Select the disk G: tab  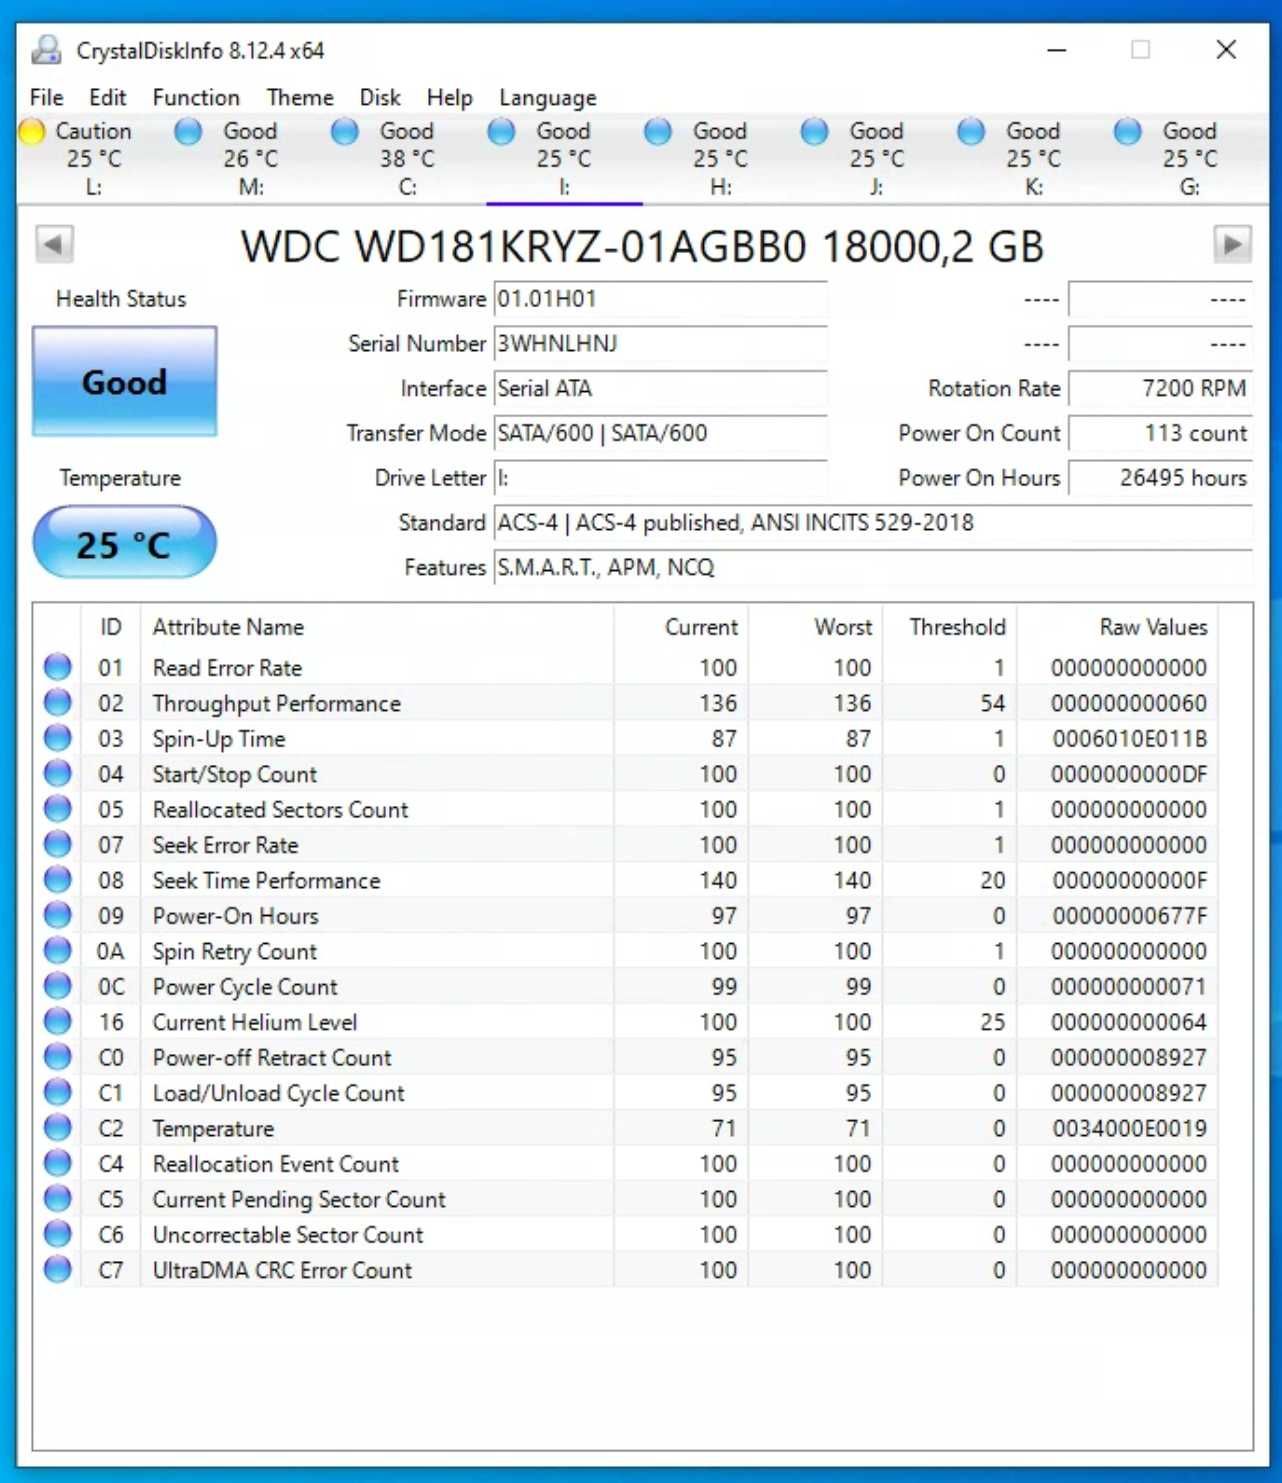click(x=1190, y=158)
